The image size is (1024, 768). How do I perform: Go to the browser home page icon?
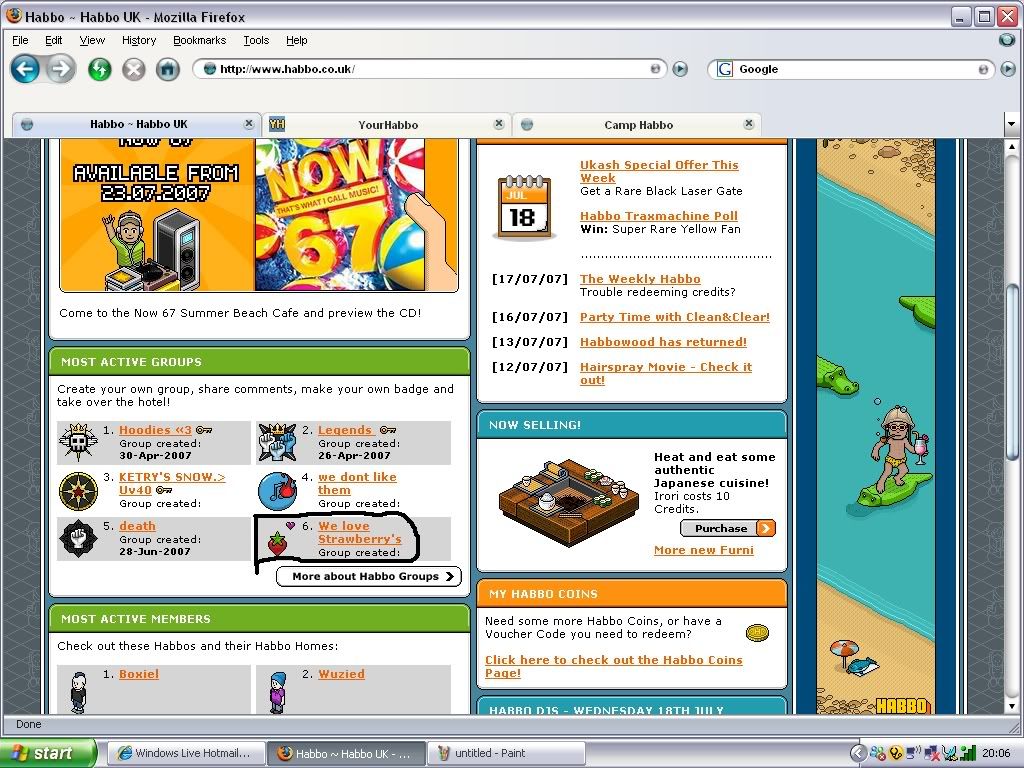[167, 69]
